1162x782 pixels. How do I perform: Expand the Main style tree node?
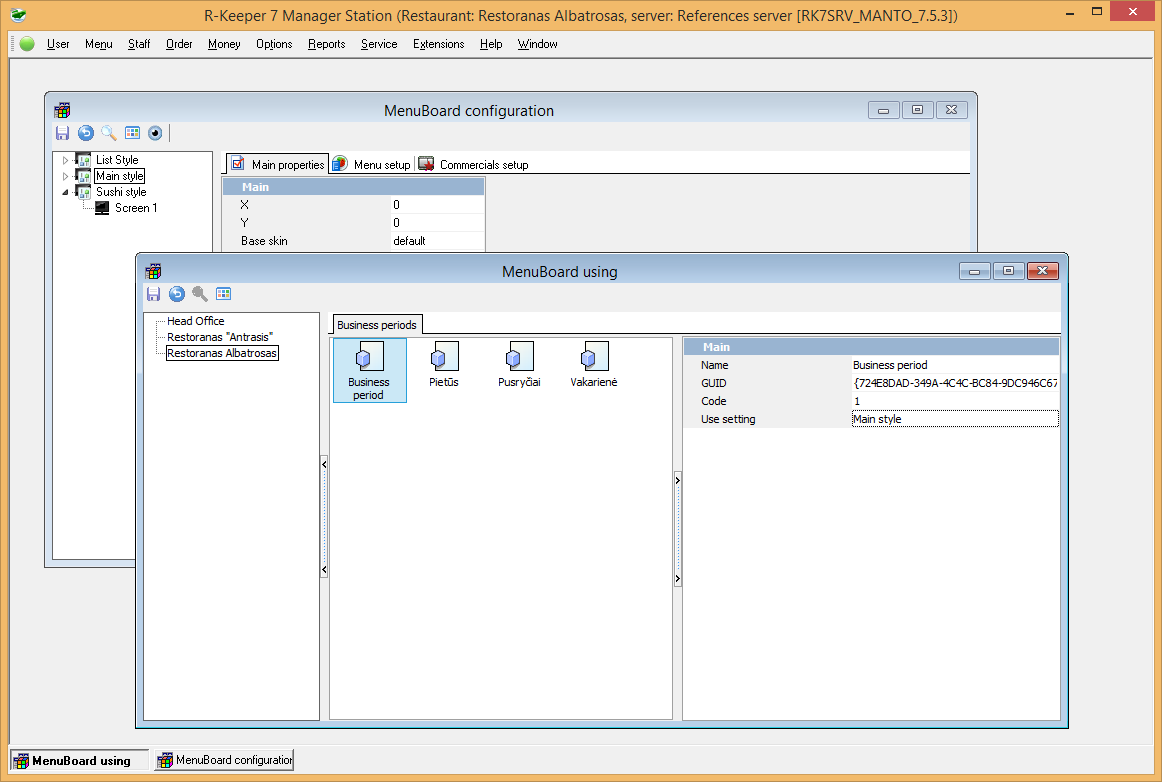coord(65,176)
